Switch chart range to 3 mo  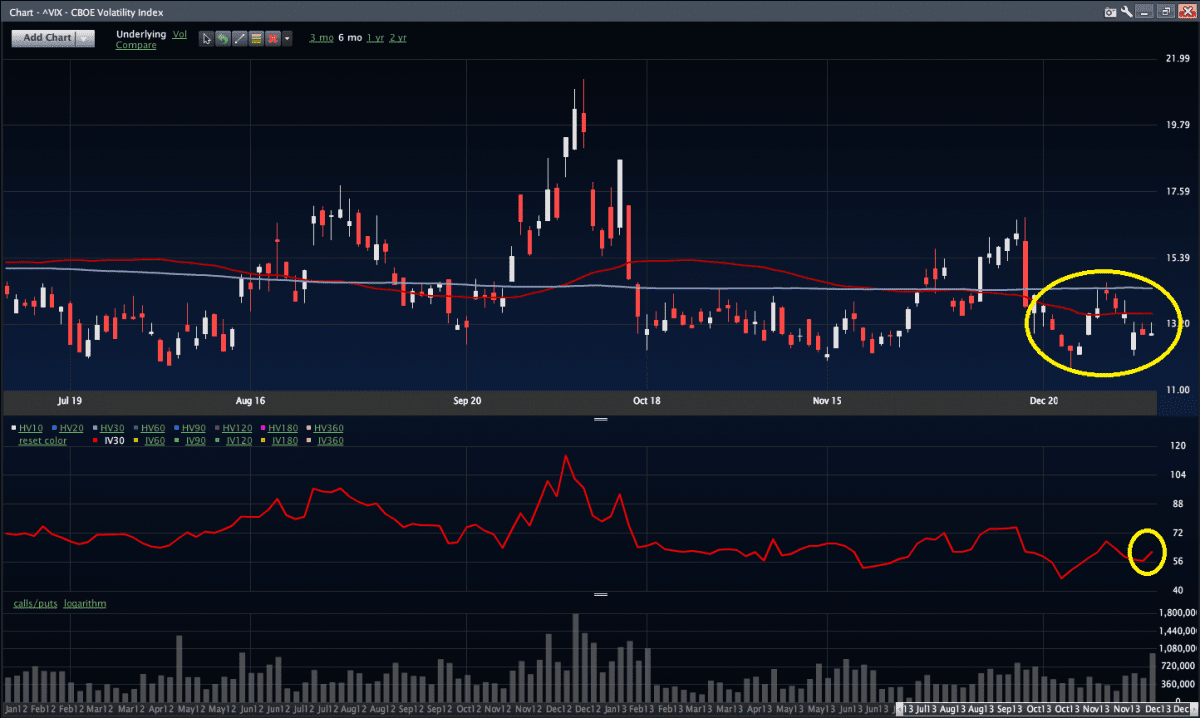click(321, 37)
